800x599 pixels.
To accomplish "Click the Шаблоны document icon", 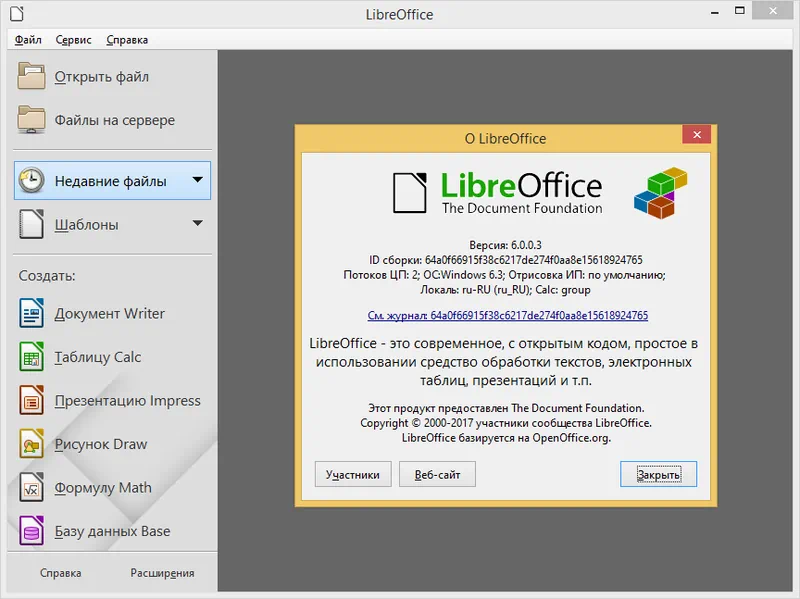I will (31, 224).
